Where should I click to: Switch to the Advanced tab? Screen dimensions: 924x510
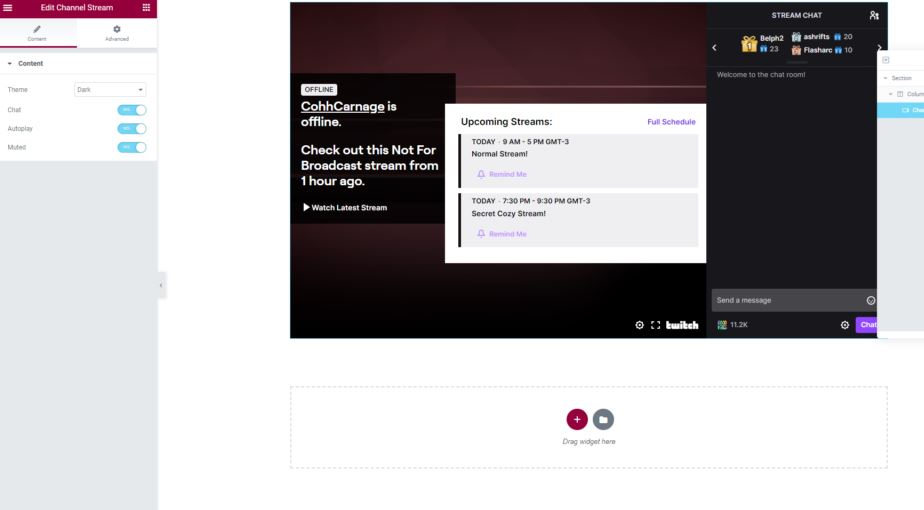[117, 33]
